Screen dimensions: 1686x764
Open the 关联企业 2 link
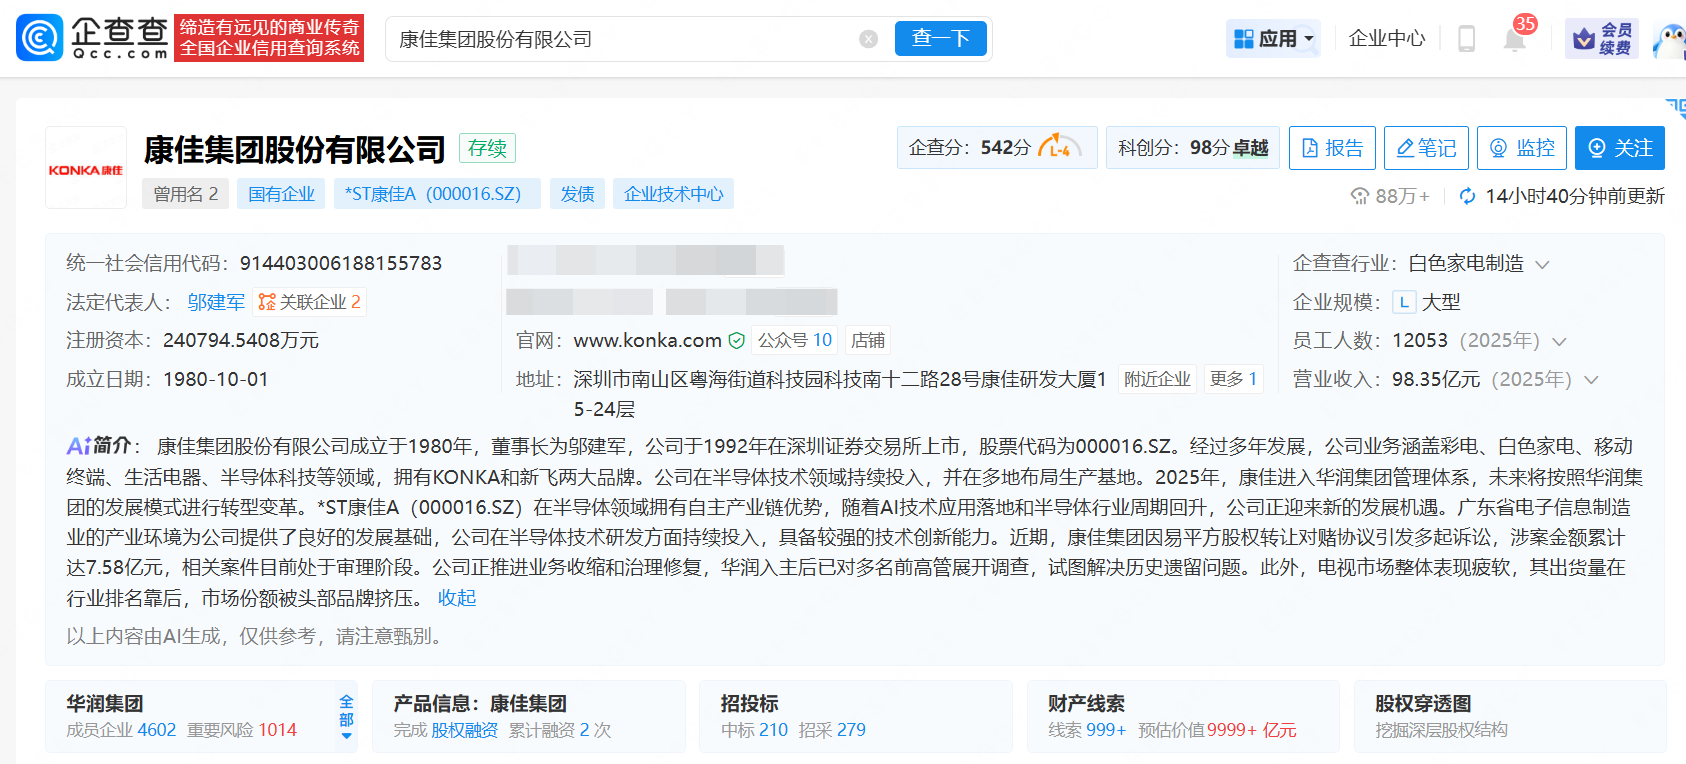coord(309,302)
